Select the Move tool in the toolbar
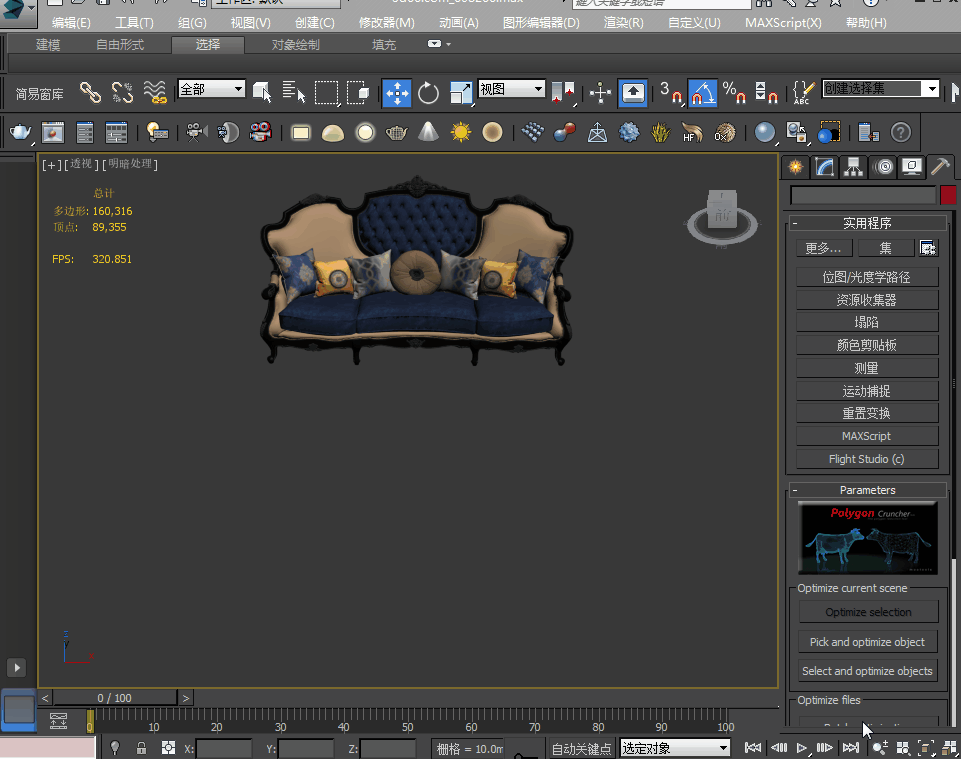 pos(397,93)
